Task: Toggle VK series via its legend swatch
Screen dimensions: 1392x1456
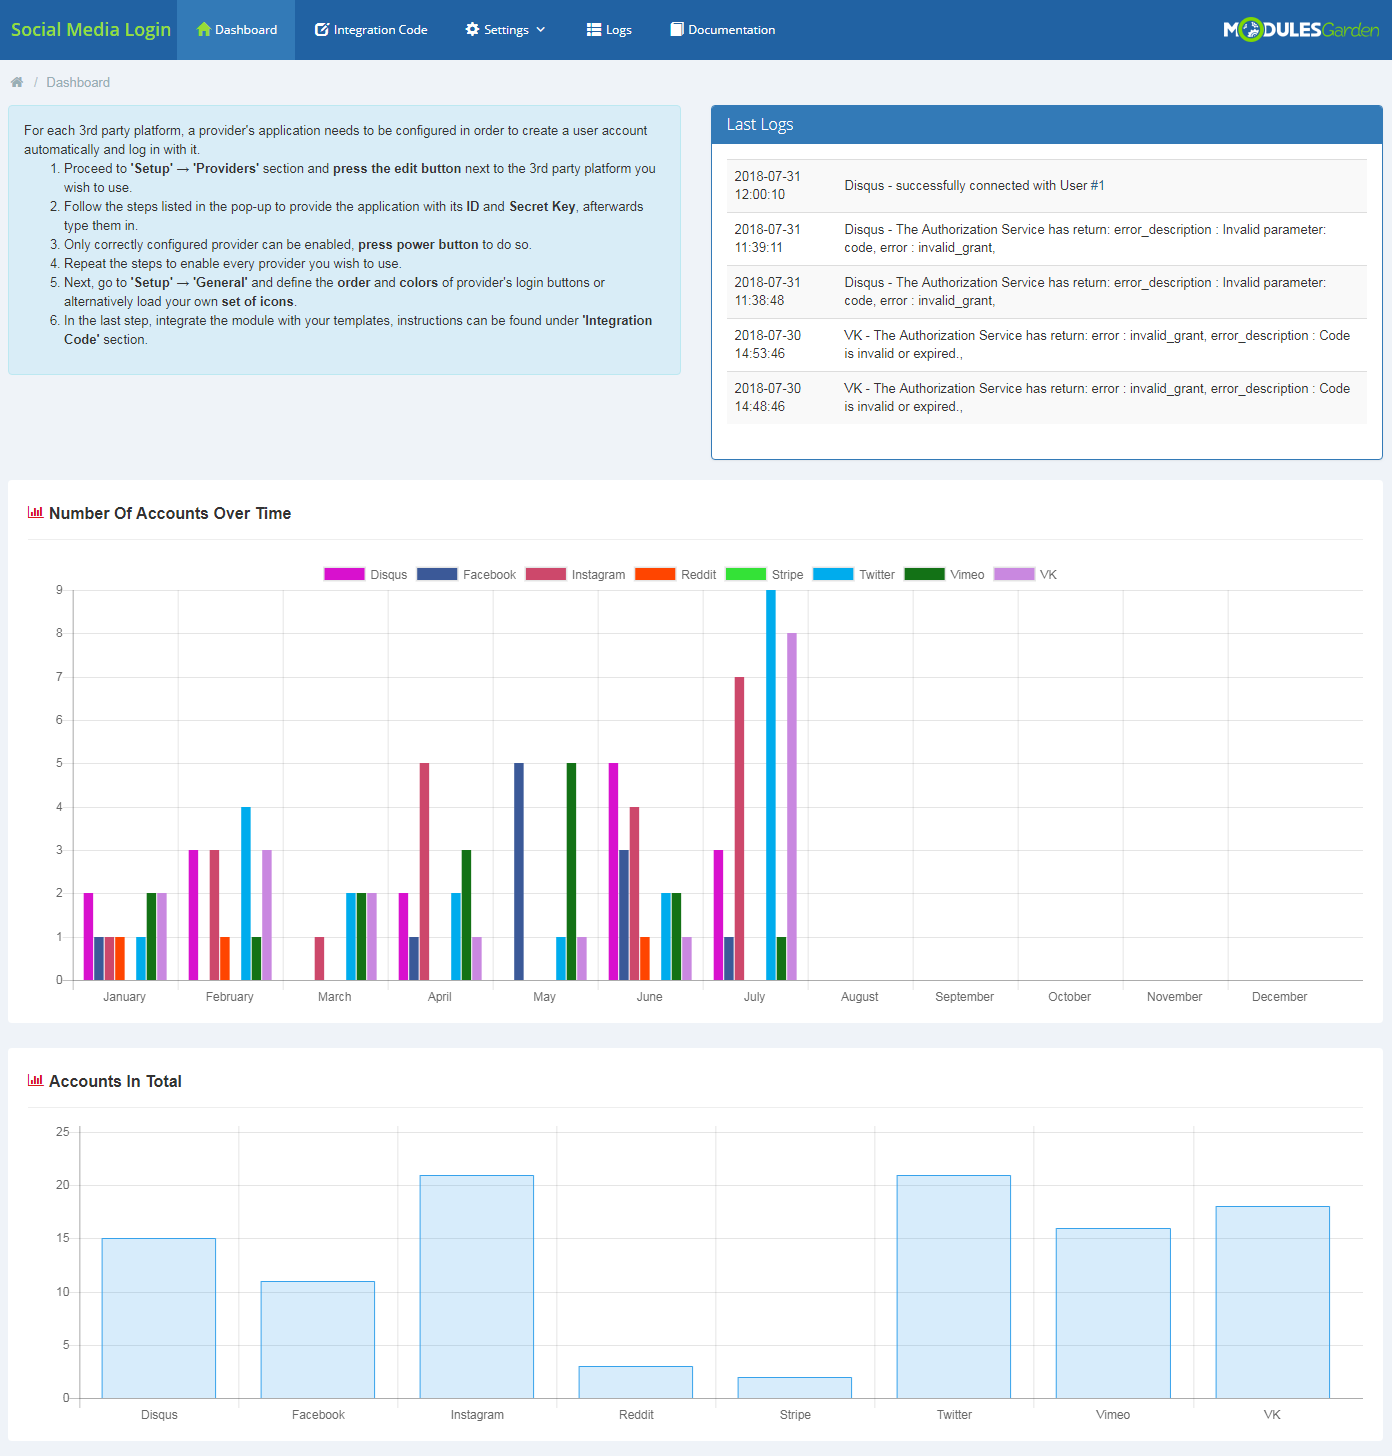Action: [1014, 574]
